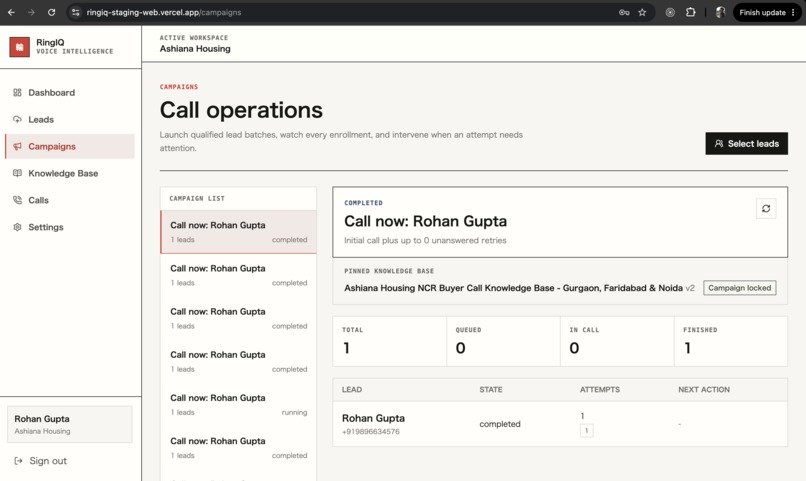The width and height of the screenshot is (806, 481).
Task: Select the highlighted first Call now: Rohan Gupta campaign
Action: point(239,232)
